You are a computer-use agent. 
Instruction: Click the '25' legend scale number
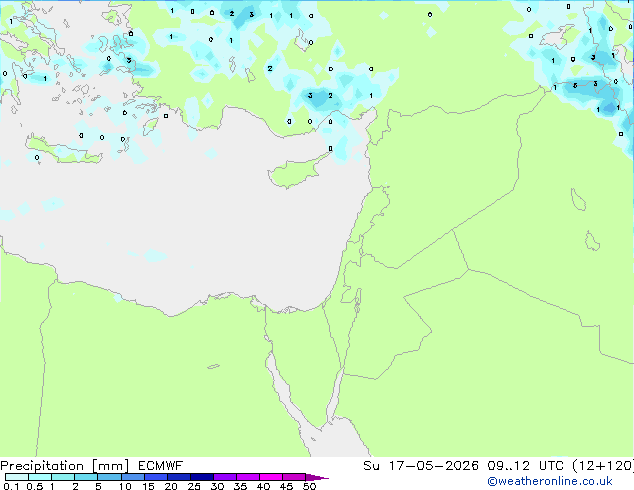[x=194, y=486]
